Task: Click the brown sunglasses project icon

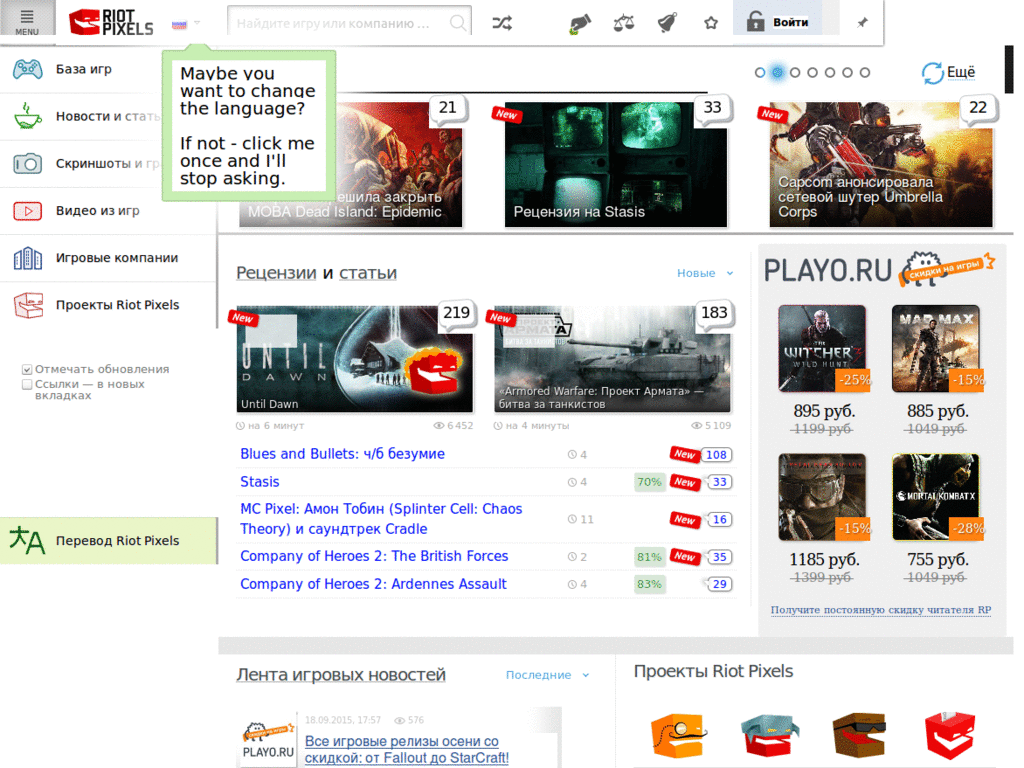Action: [x=859, y=735]
